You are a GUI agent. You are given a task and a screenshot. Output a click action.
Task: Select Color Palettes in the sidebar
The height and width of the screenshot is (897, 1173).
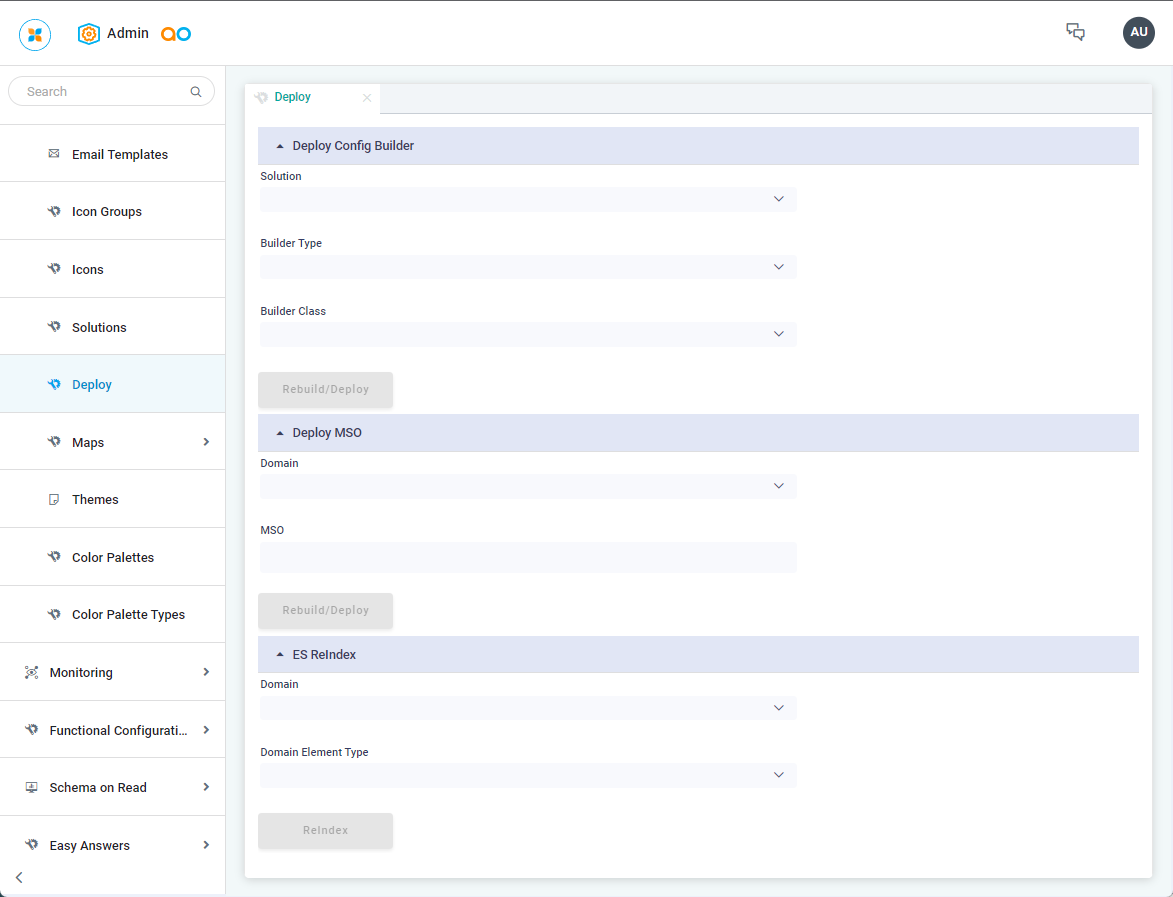[113, 557]
